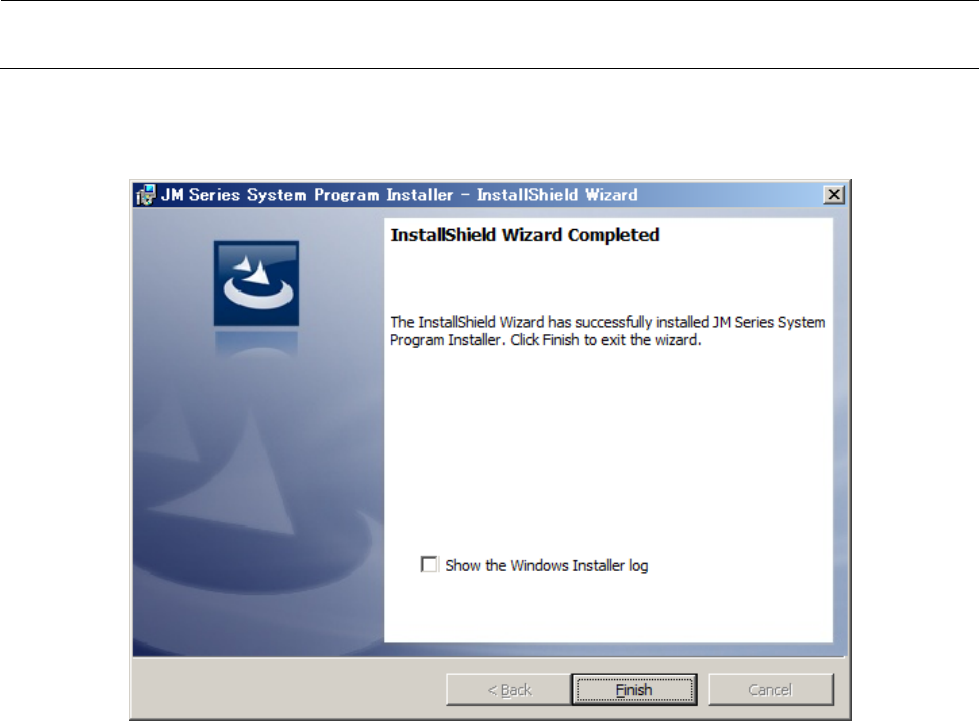This screenshot has width=979, height=721.
Task: Enable the Show the Windows Installer log checkbox
Action: pos(429,564)
